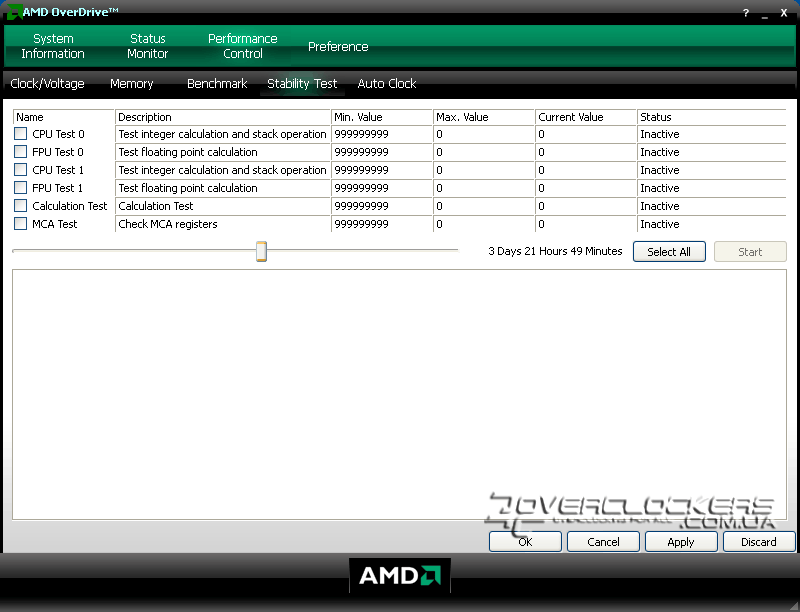Select the 'FPU Test 0' name text
The width and height of the screenshot is (800, 612).
[58, 152]
